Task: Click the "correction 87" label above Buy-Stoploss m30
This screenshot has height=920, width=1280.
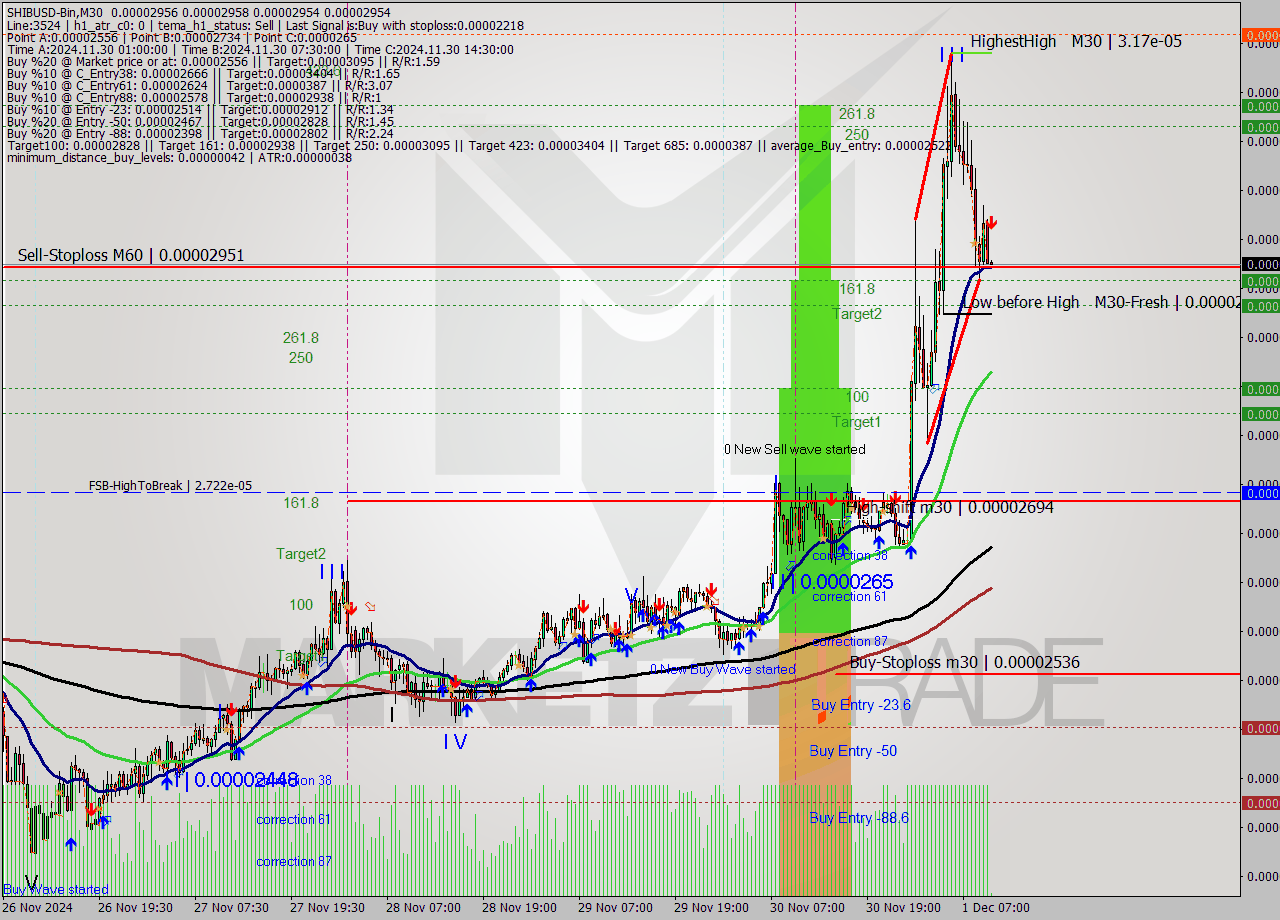Action: point(850,641)
